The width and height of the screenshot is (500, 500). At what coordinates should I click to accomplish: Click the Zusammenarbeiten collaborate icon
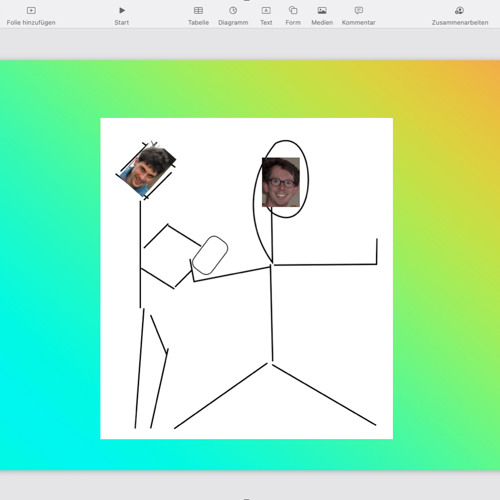460,11
